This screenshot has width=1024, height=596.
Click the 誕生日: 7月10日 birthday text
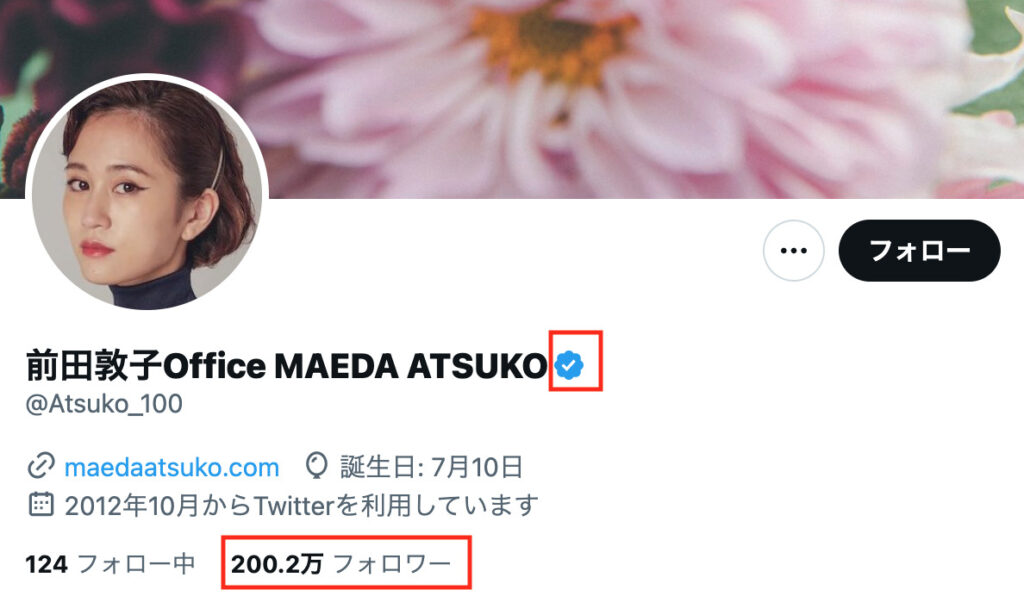(432, 467)
